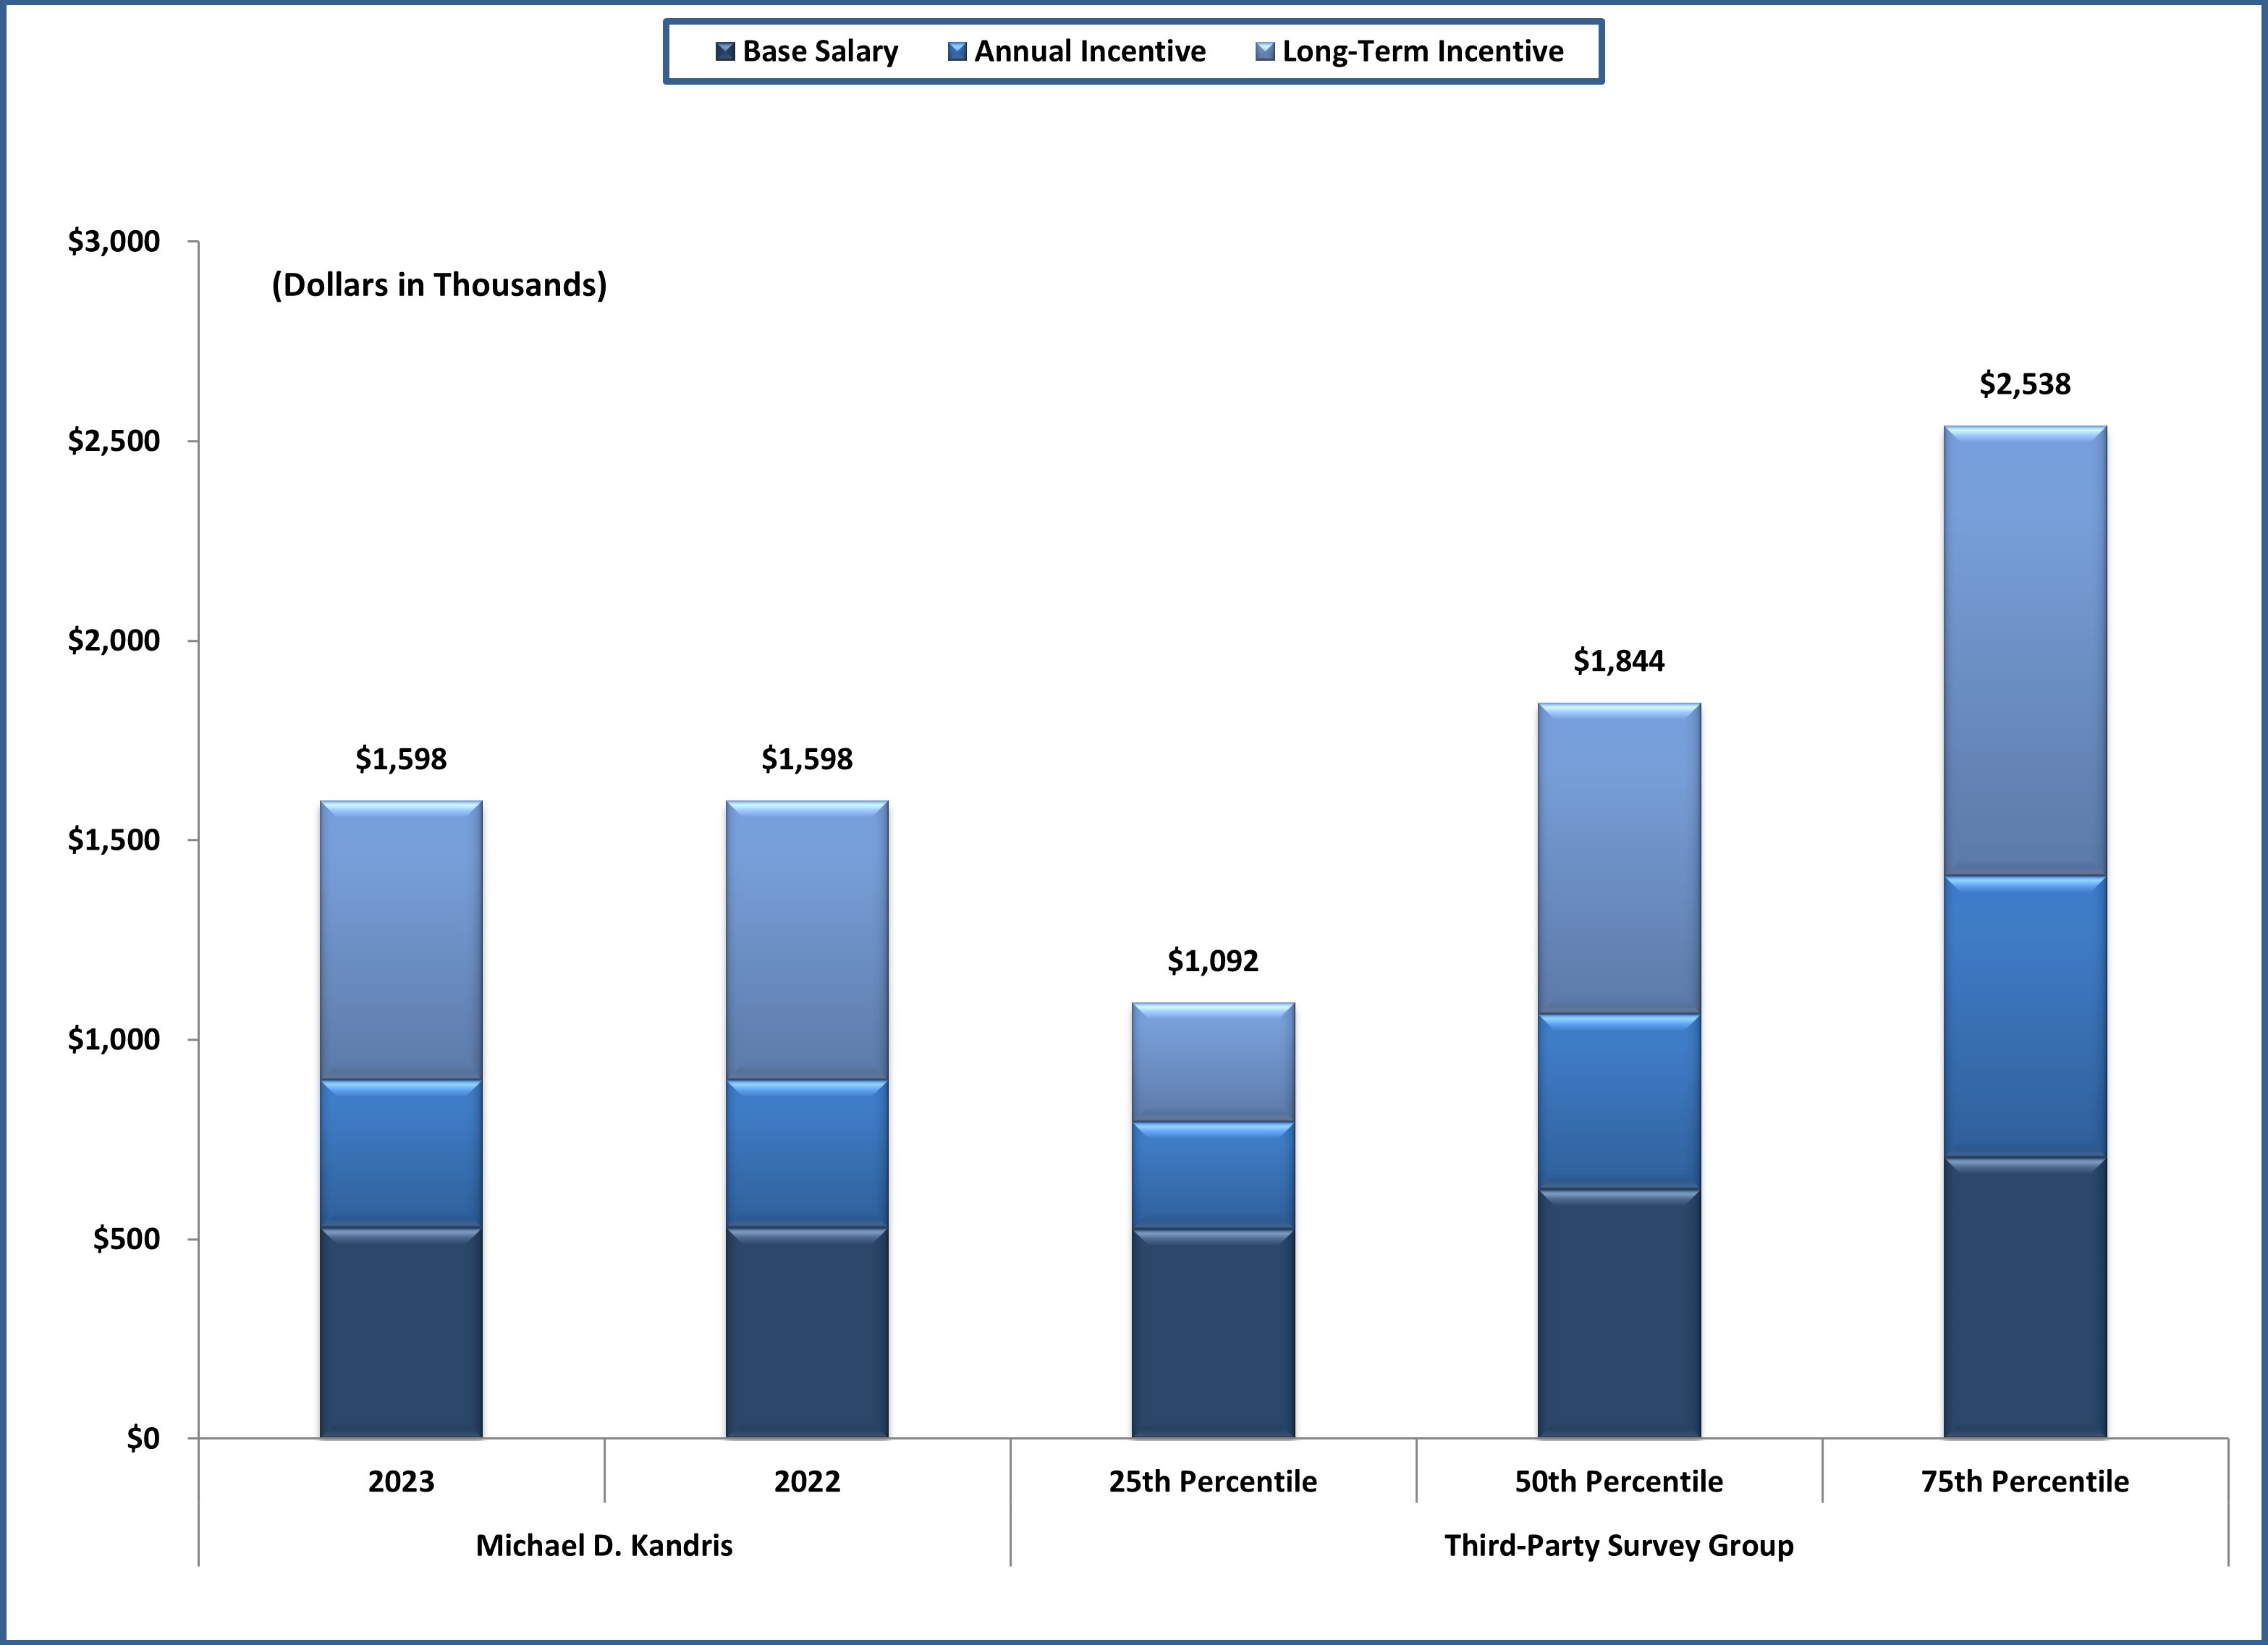This screenshot has width=2268, height=1645.
Task: Select the $1,092 total data label
Action: pyautogui.click(x=1213, y=961)
